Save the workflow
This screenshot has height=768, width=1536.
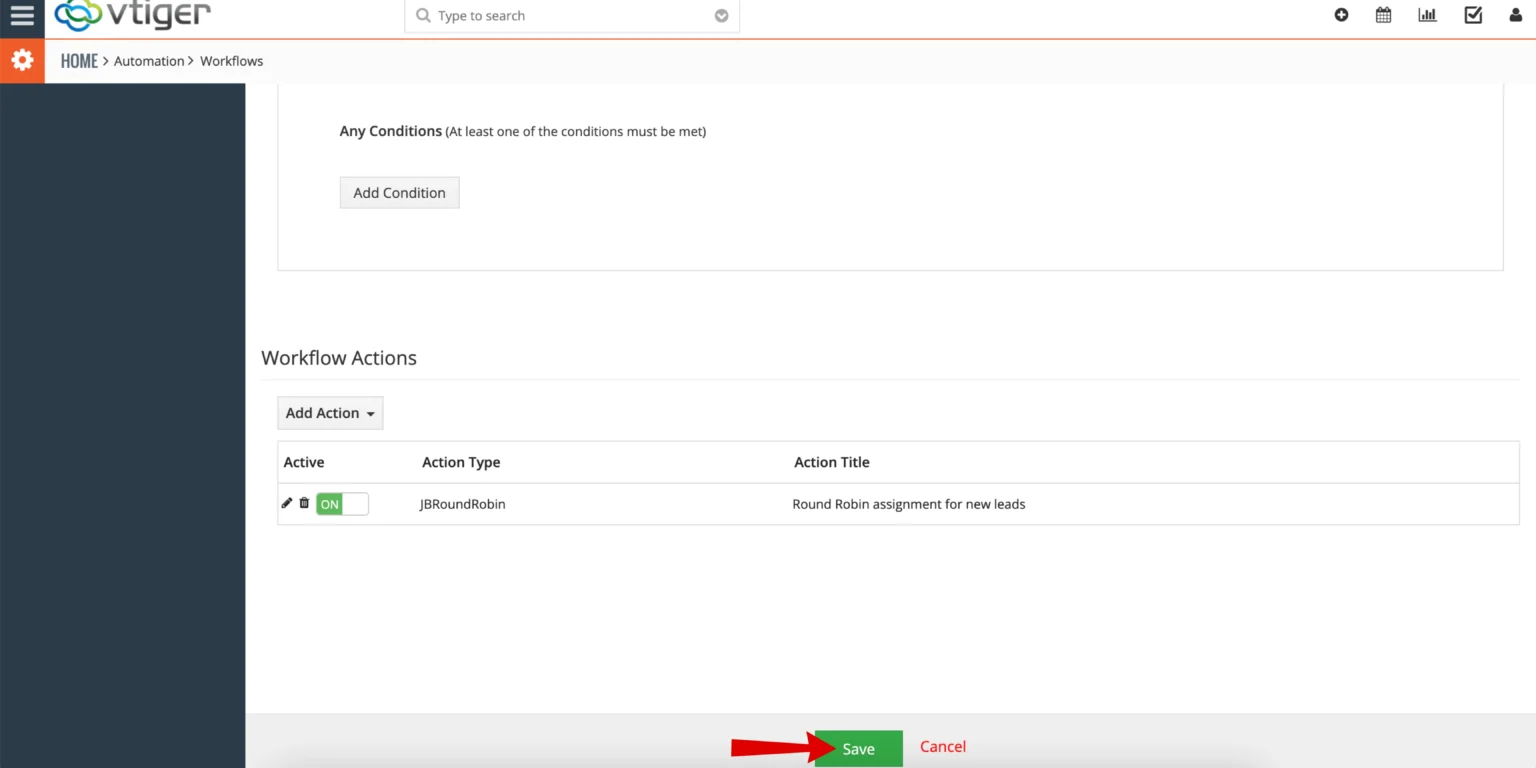858,747
